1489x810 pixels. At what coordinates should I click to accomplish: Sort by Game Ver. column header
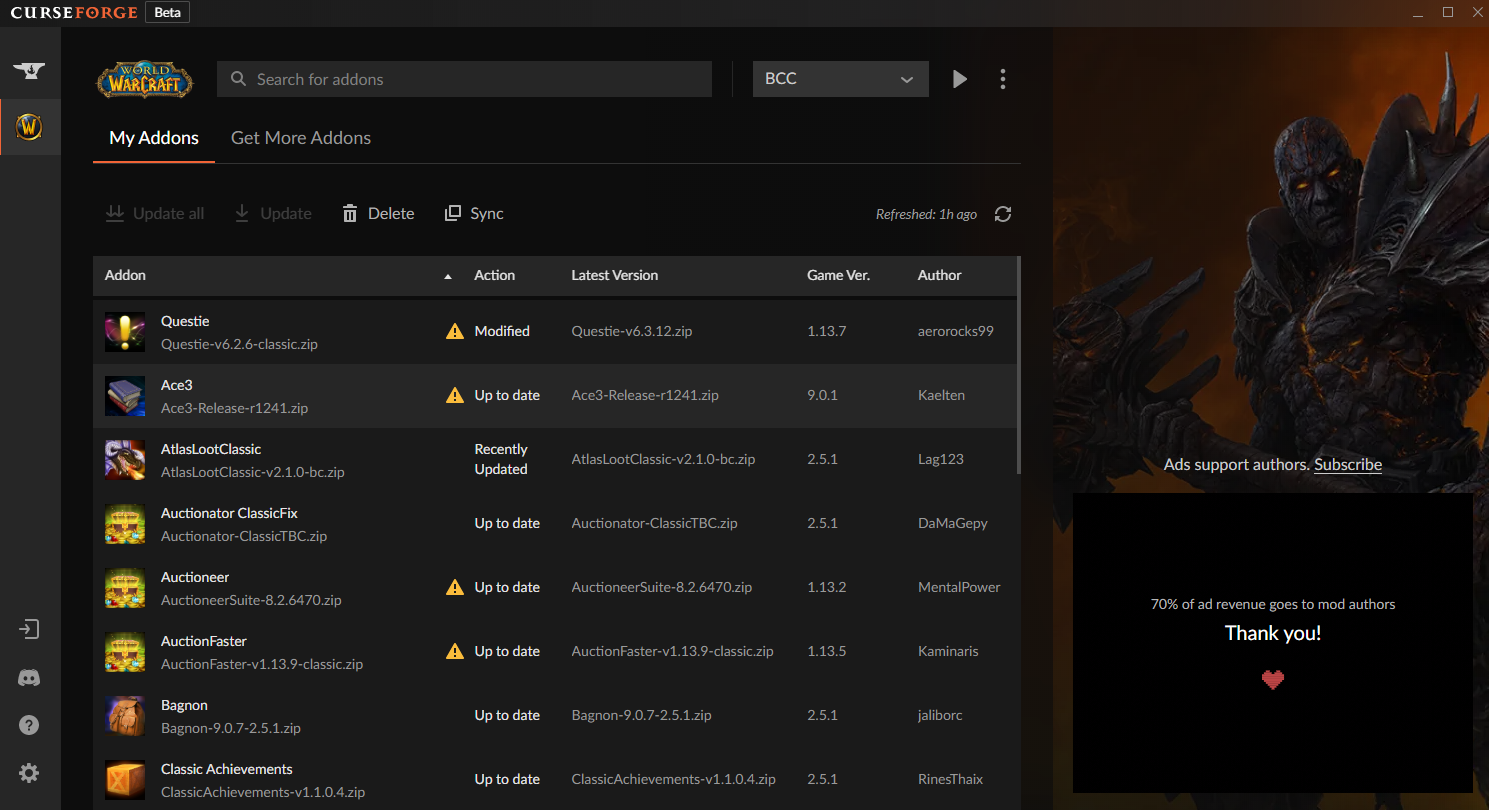click(x=839, y=275)
